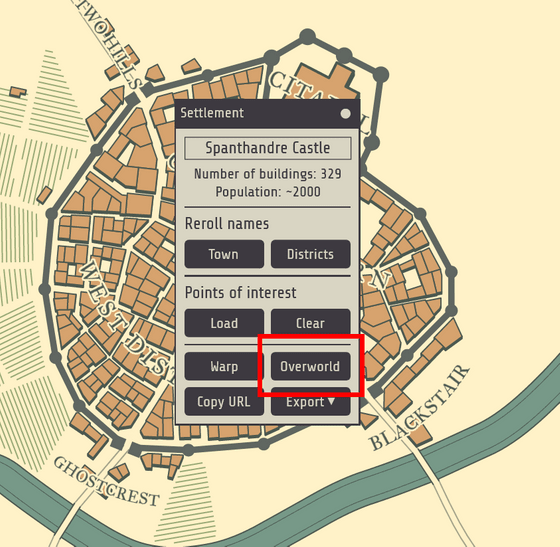Screen dimensions: 560x547
Task: Click the 'Points of interest' heading
Action: pyautogui.click(x=240, y=293)
